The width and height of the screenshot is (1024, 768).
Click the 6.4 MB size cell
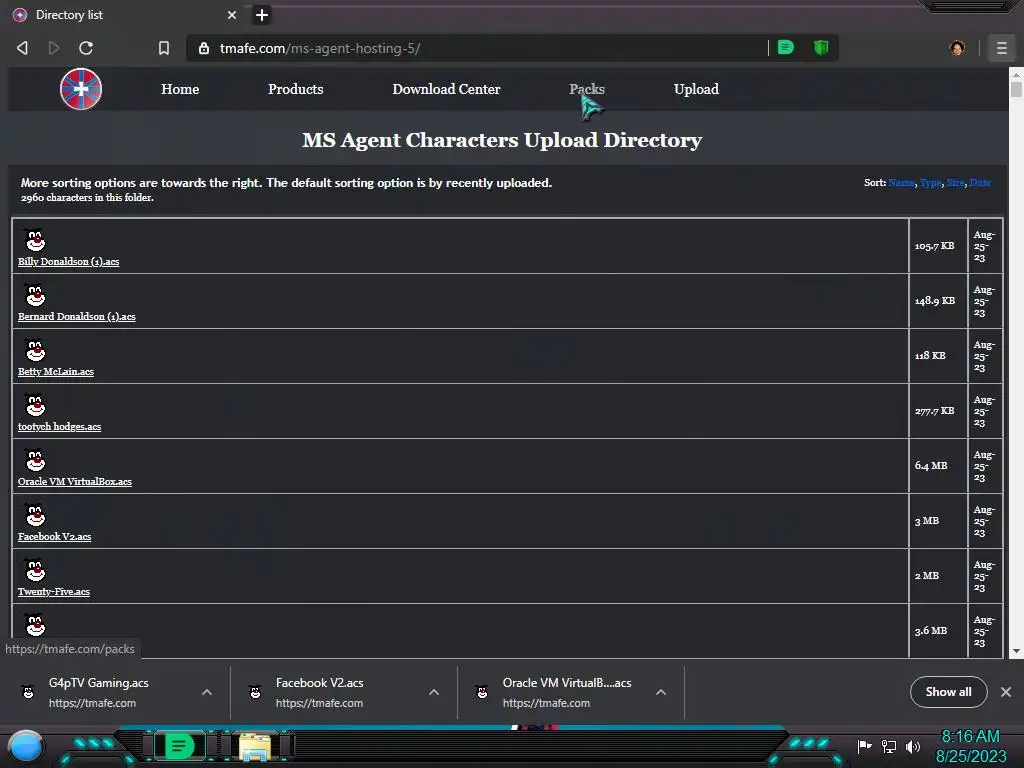tap(938, 466)
